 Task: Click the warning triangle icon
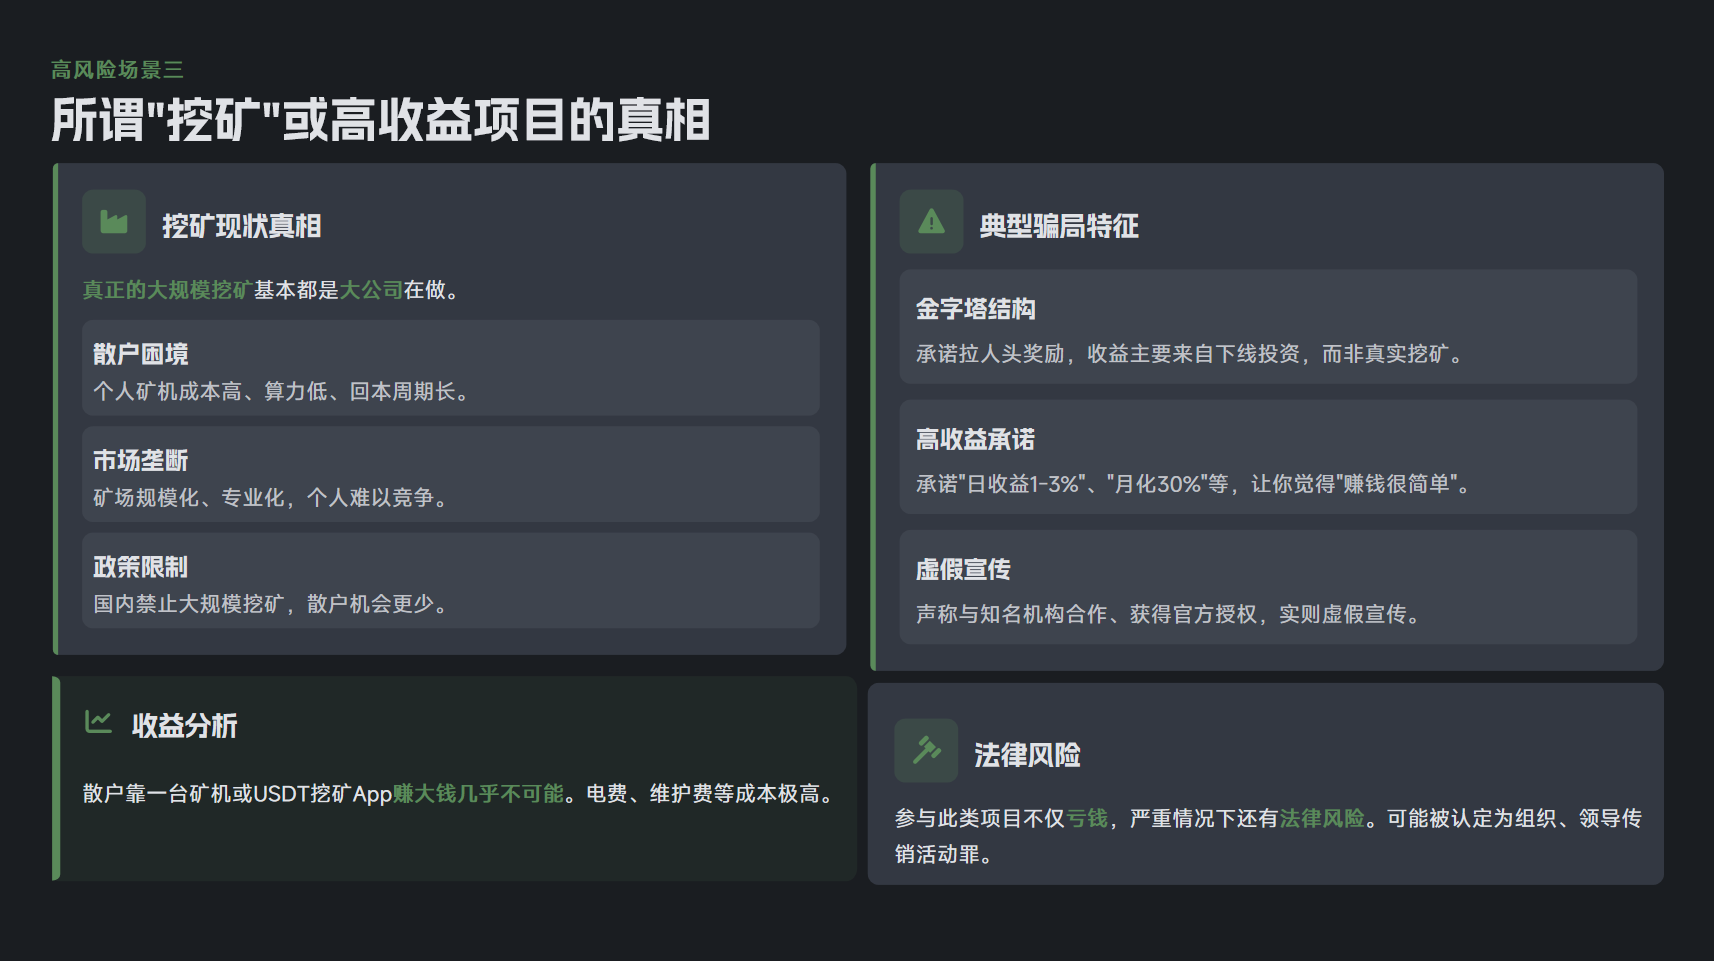click(931, 222)
